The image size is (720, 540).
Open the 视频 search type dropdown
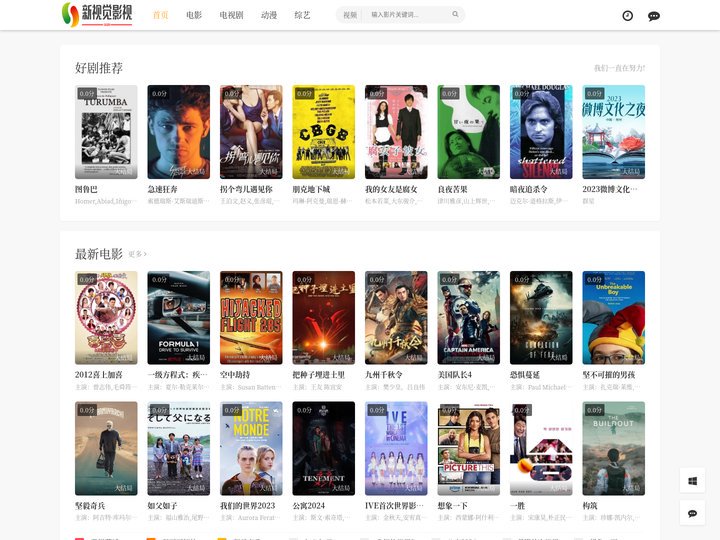[350, 15]
